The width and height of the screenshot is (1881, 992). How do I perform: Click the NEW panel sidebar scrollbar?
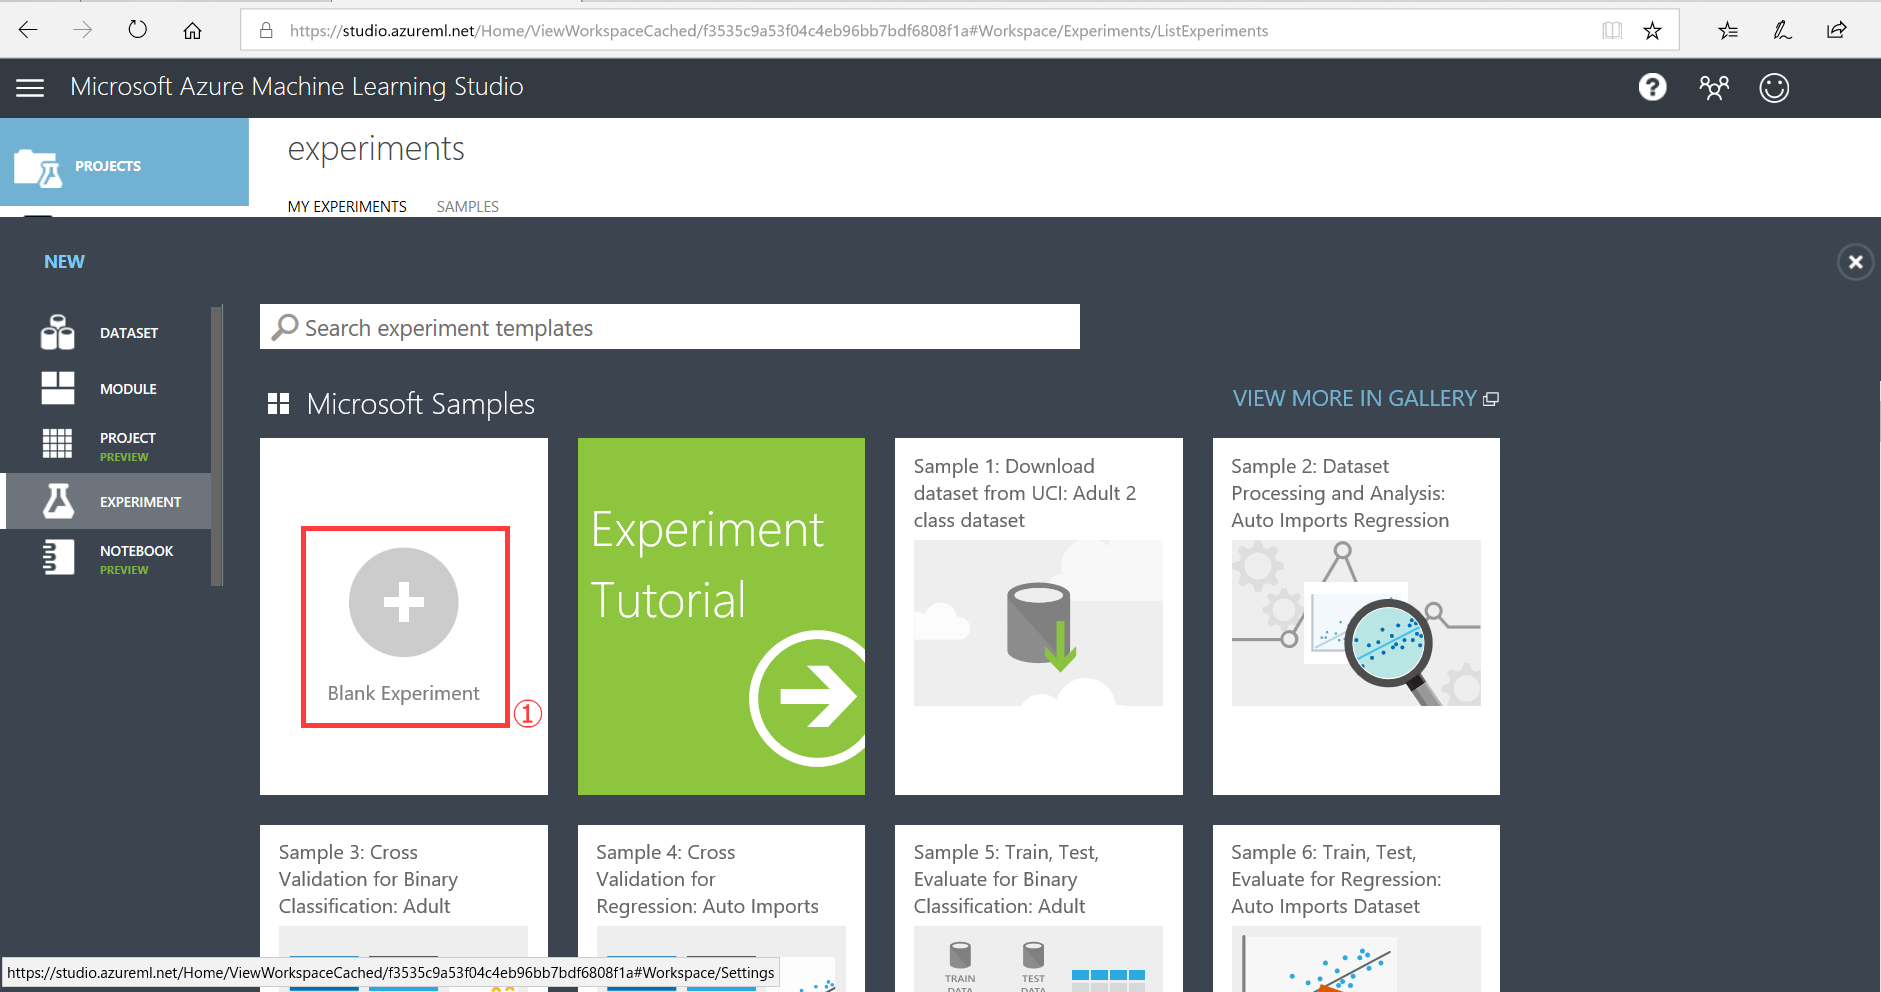tap(217, 445)
